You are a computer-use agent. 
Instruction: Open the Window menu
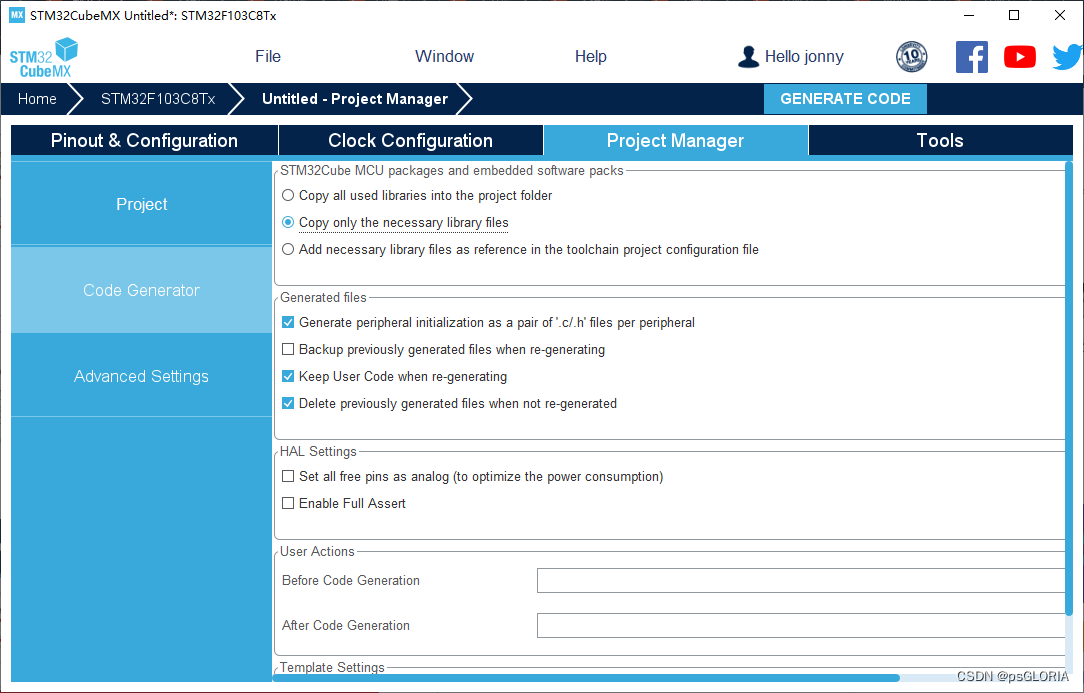tap(445, 57)
